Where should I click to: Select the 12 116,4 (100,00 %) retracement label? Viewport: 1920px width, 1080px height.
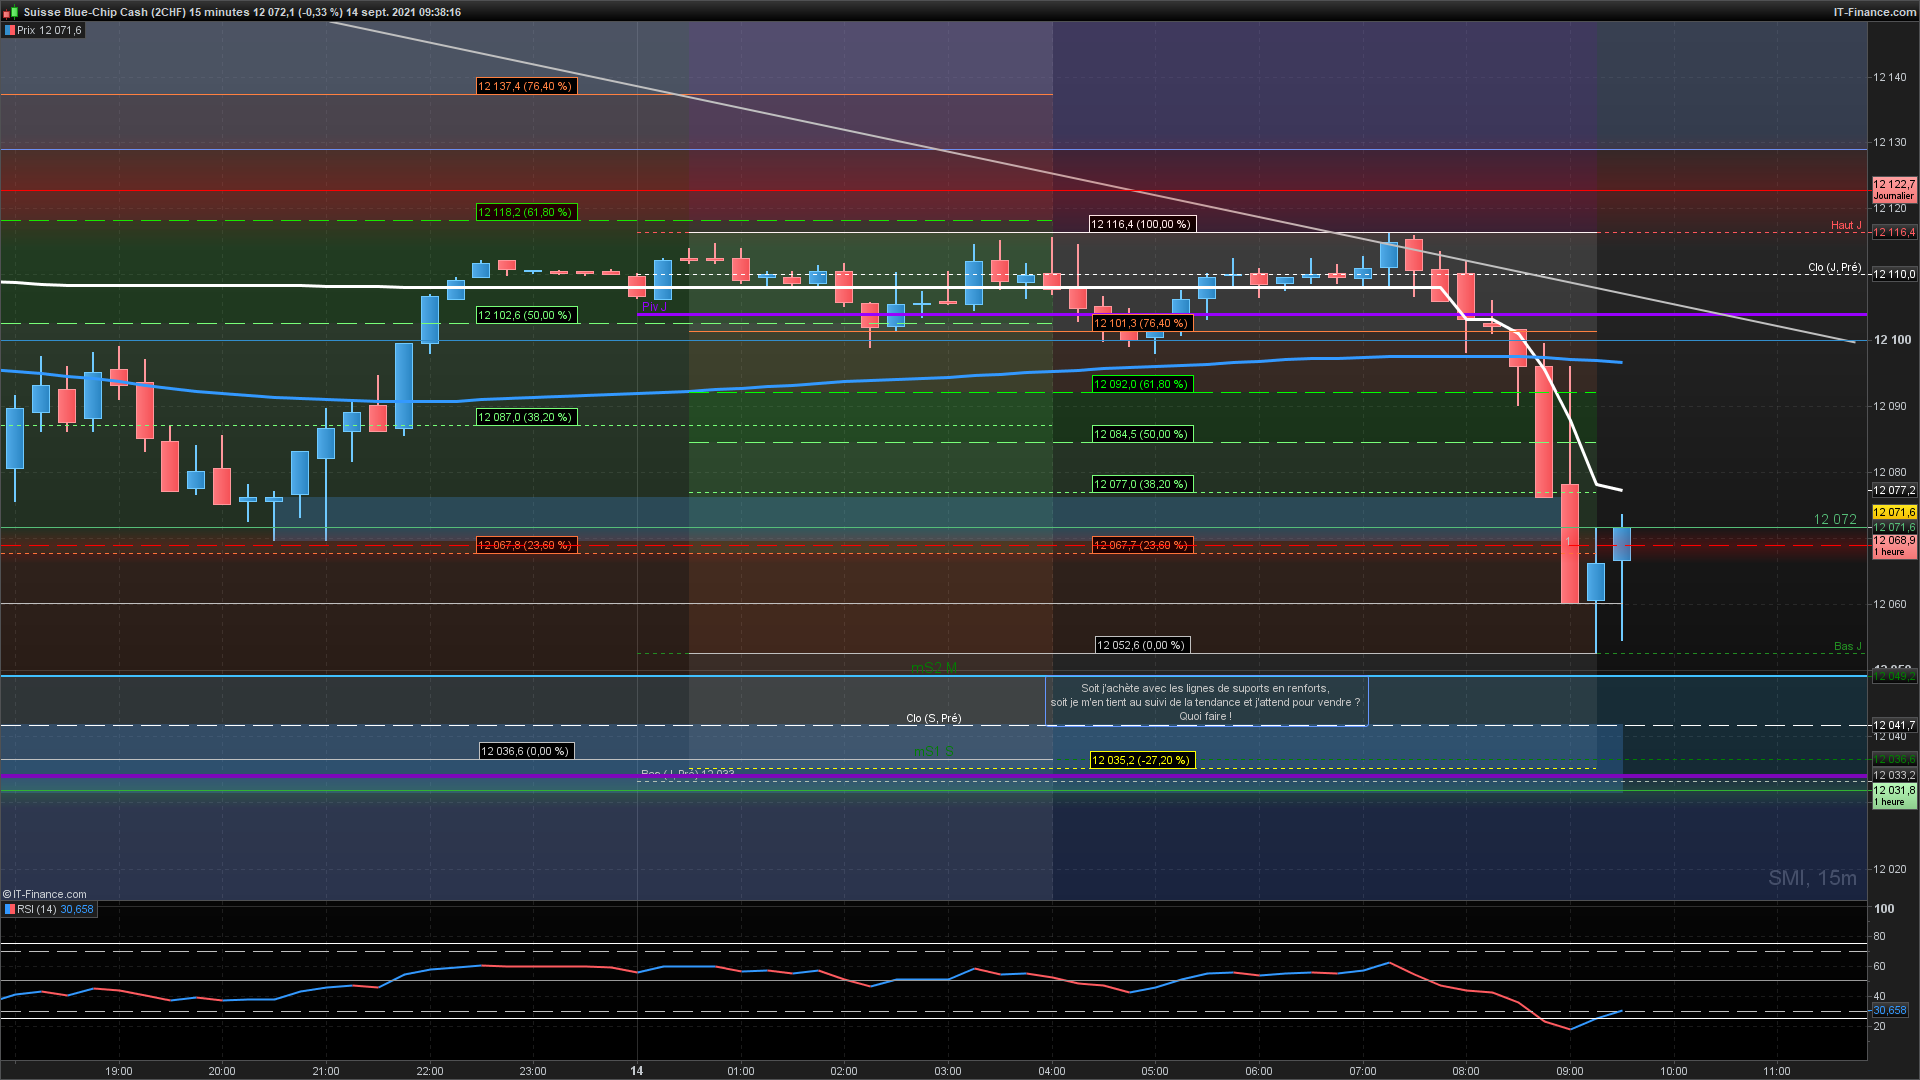[x=1140, y=224]
